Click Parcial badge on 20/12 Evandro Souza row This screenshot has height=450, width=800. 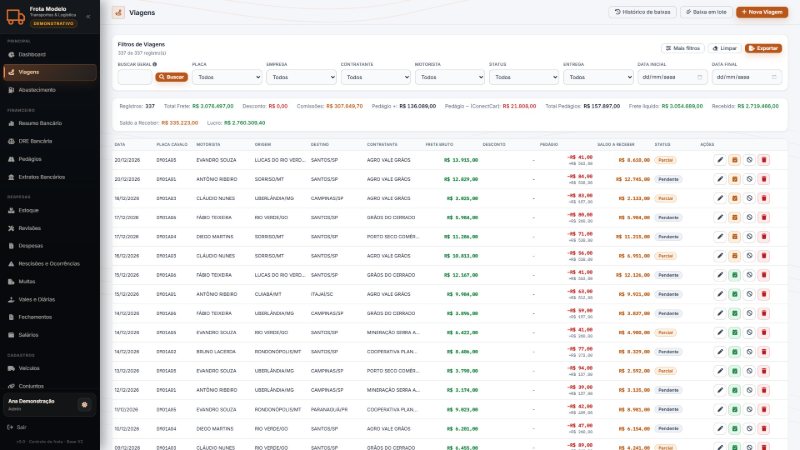(665, 160)
